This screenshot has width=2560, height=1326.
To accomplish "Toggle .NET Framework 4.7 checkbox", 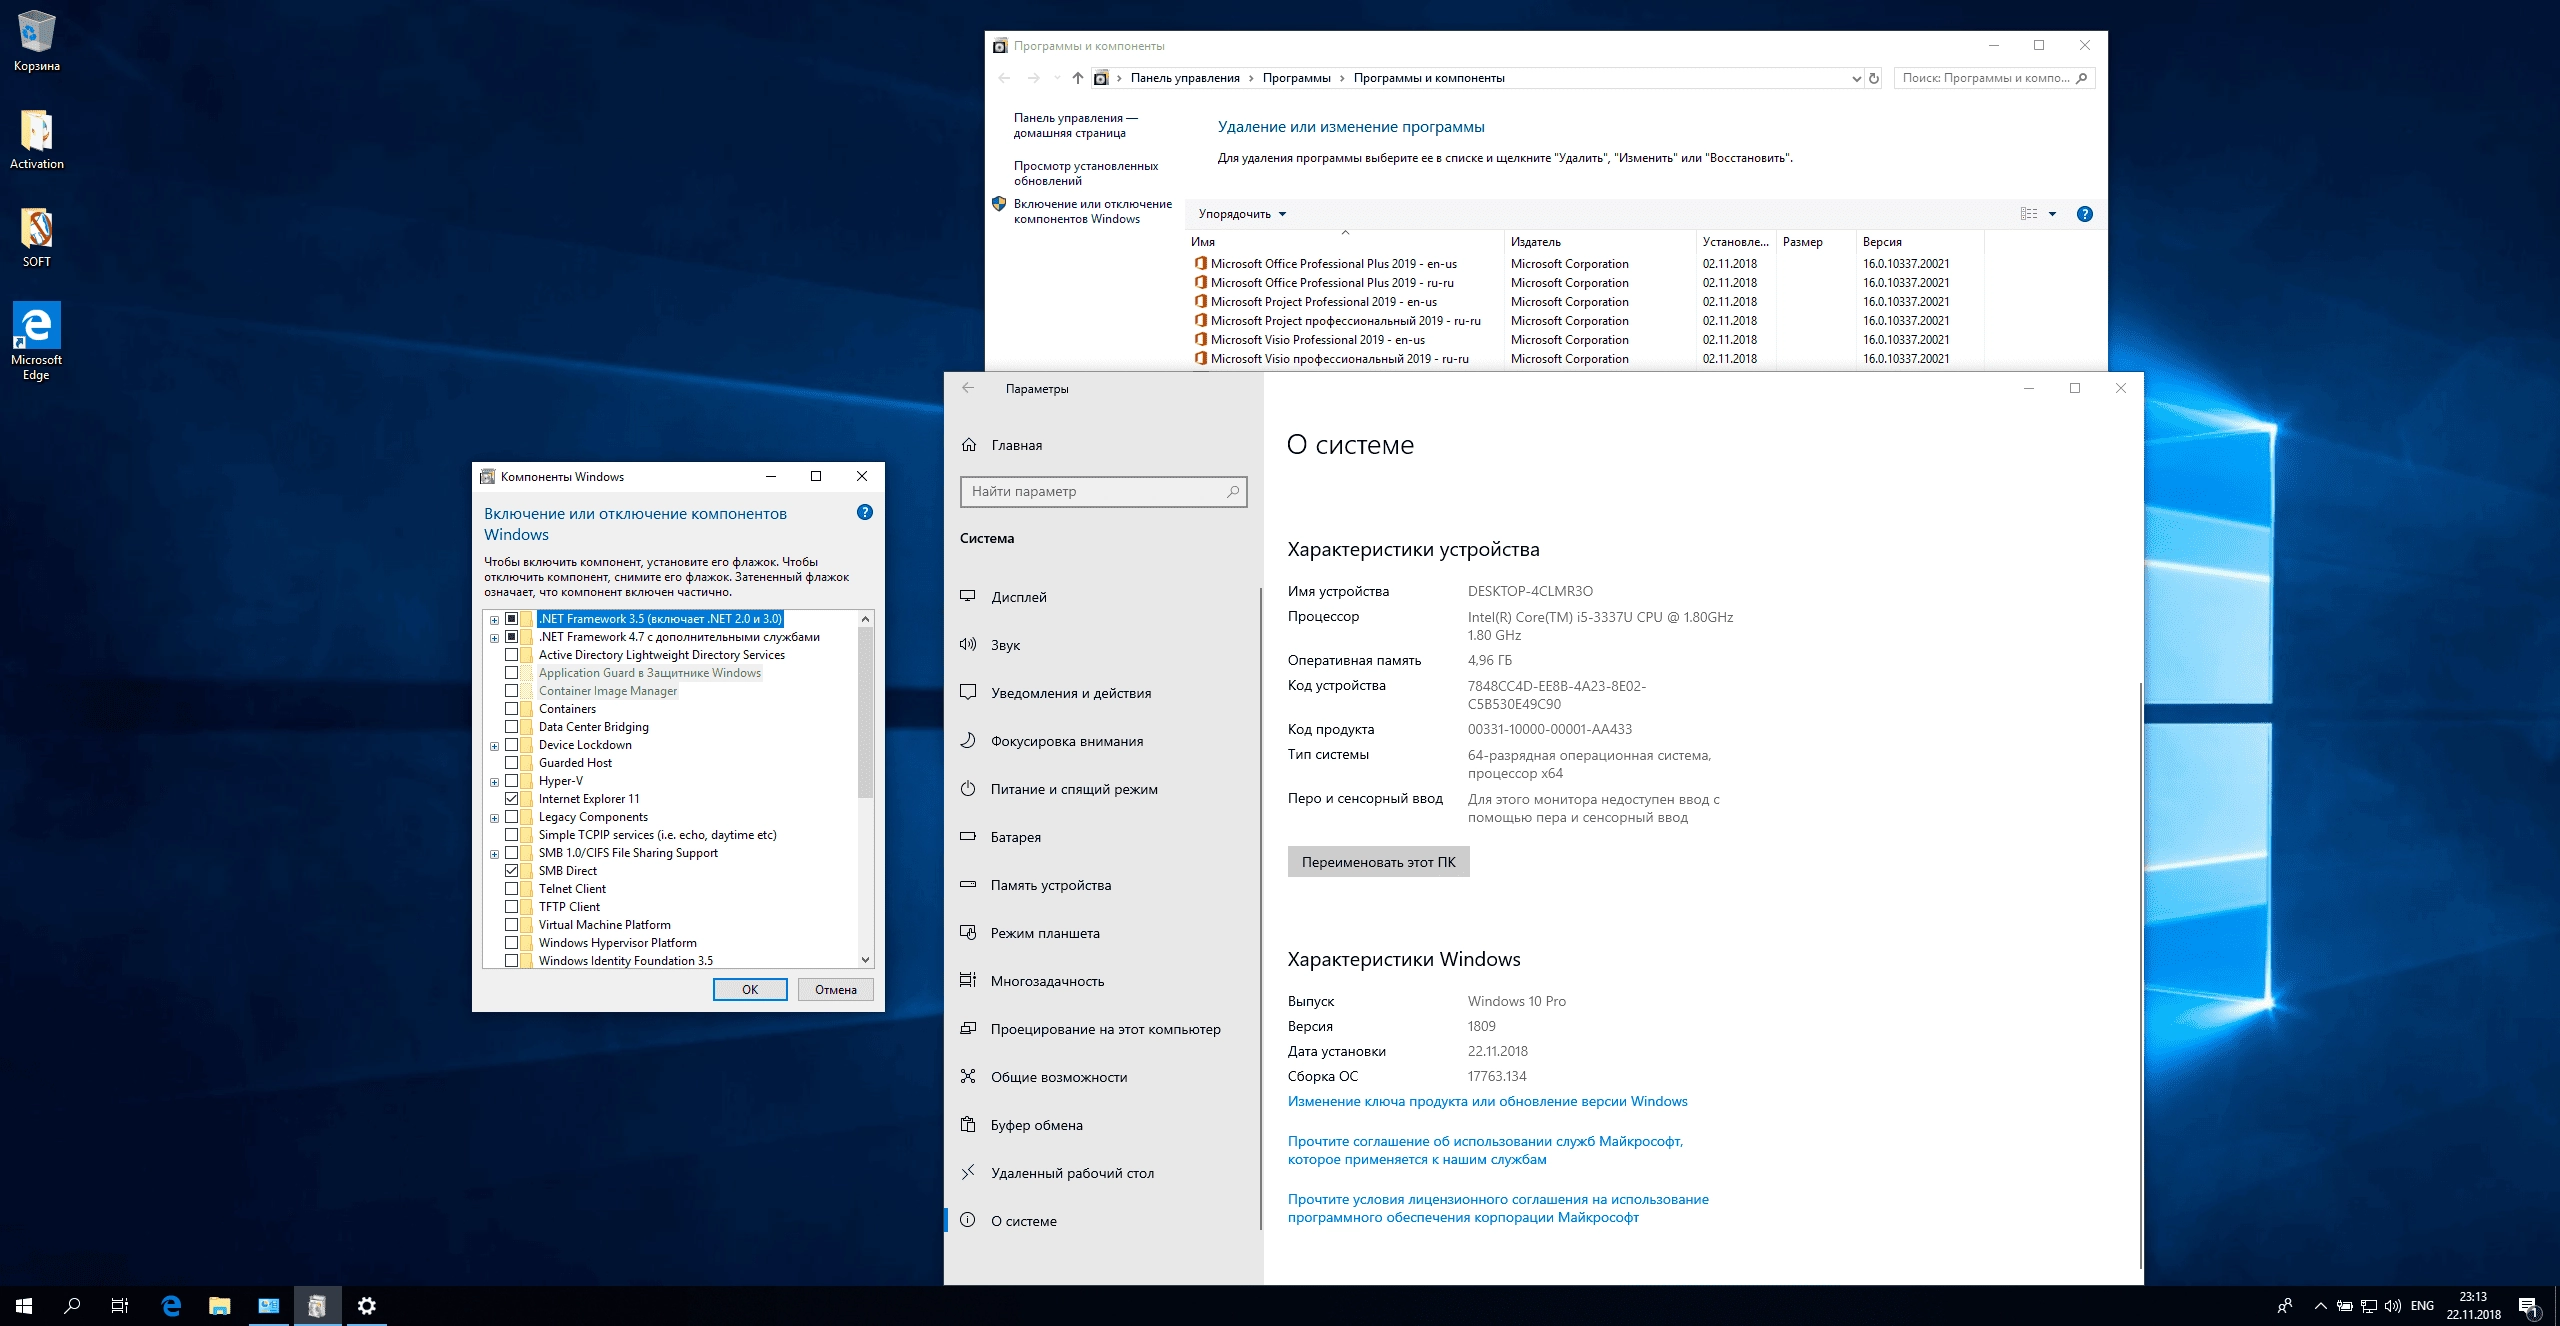I will pyautogui.click(x=511, y=637).
